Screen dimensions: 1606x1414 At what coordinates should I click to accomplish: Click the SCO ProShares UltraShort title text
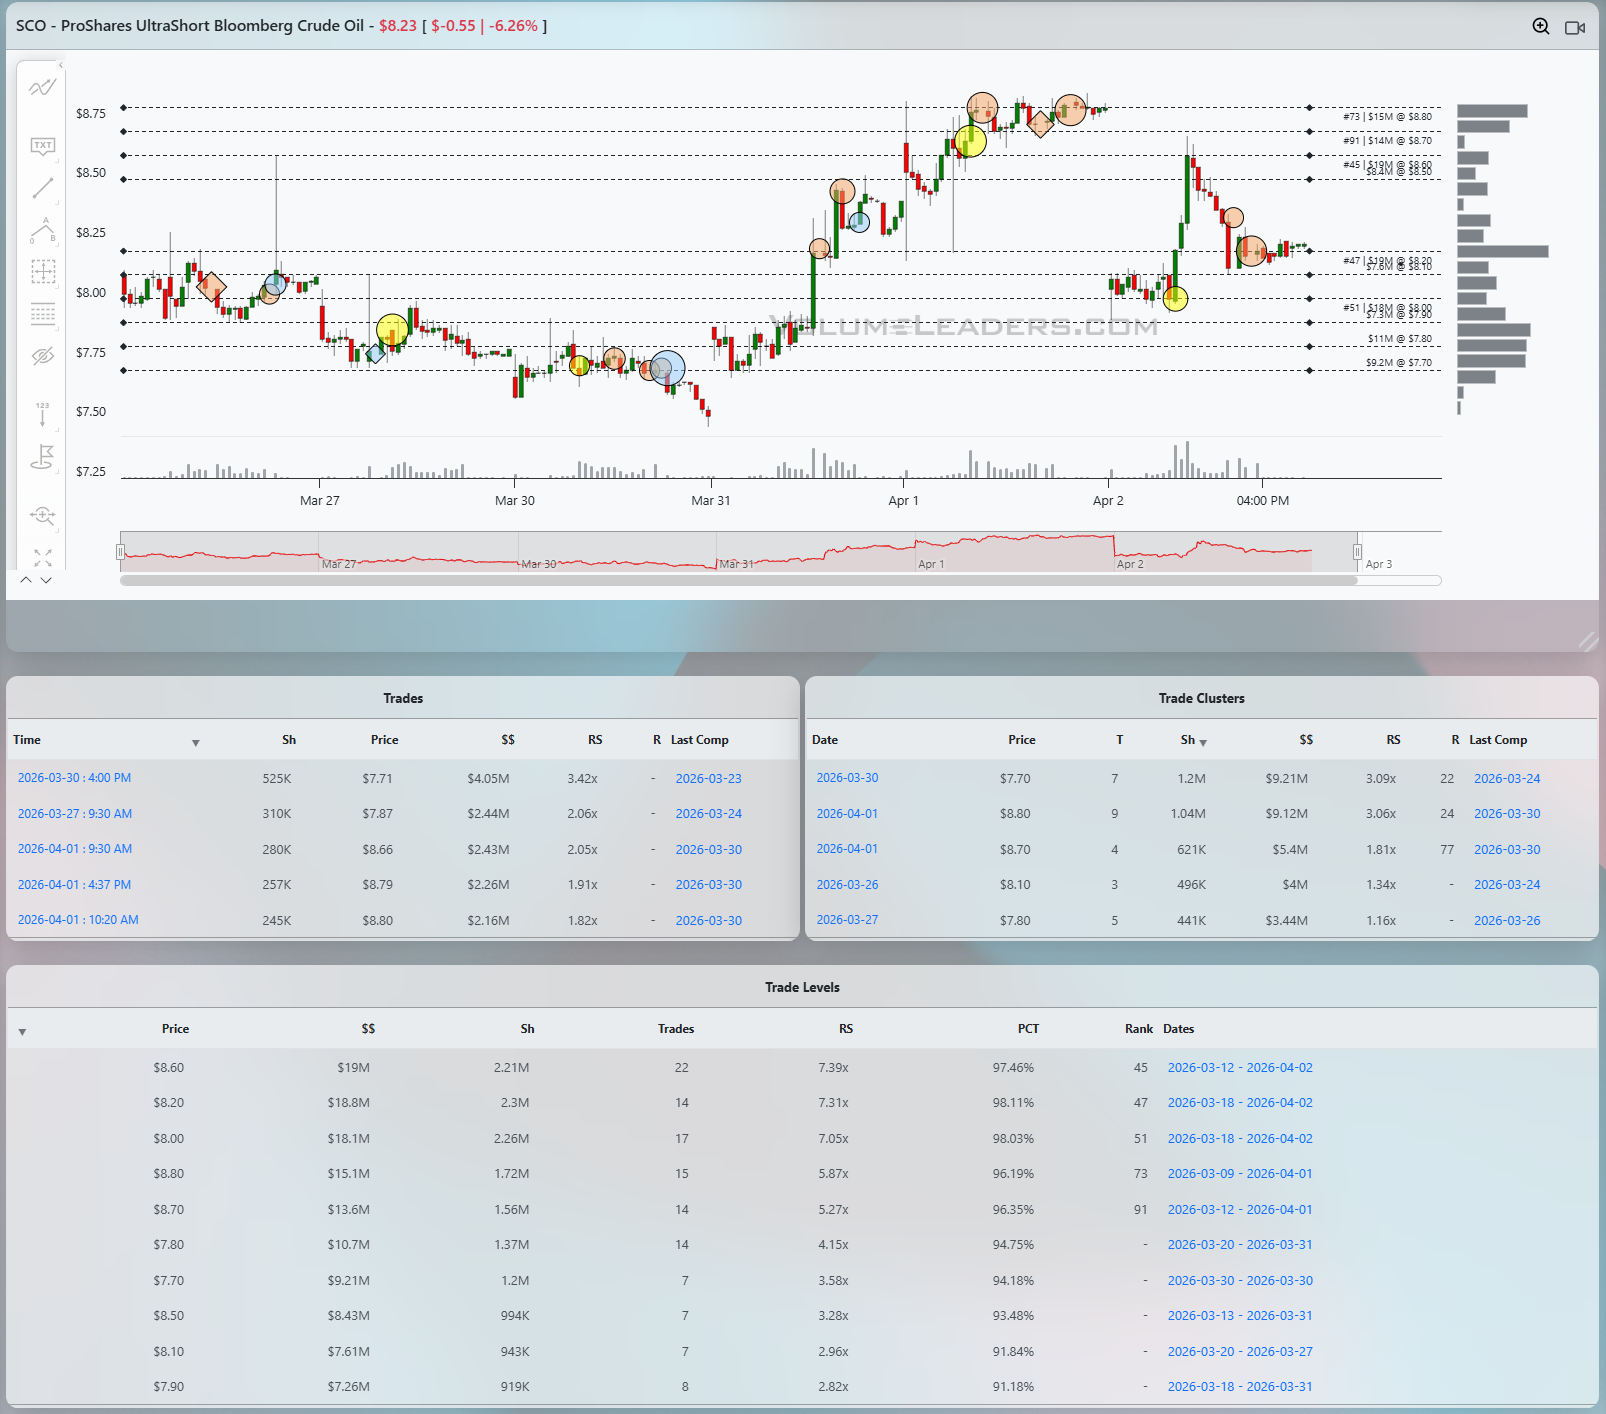(190, 26)
